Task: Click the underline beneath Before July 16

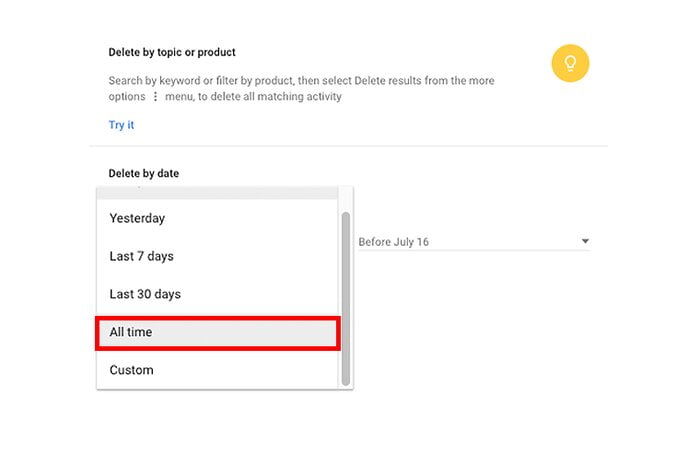Action: tap(472, 251)
